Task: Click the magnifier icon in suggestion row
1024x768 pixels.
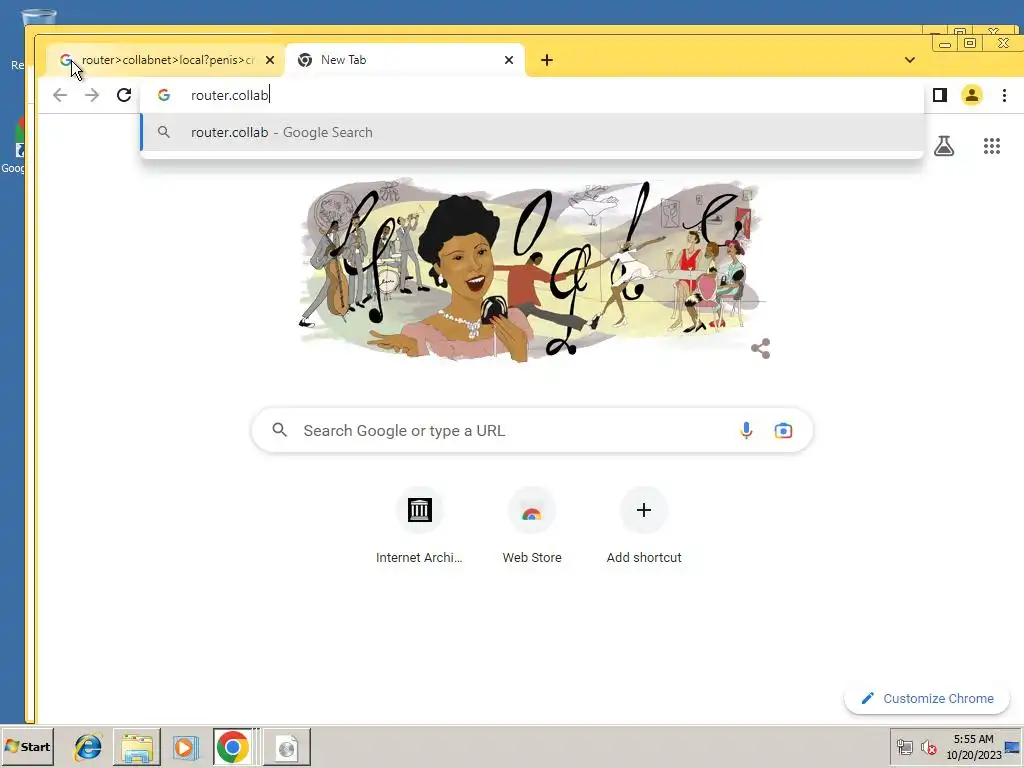Action: pos(164,133)
